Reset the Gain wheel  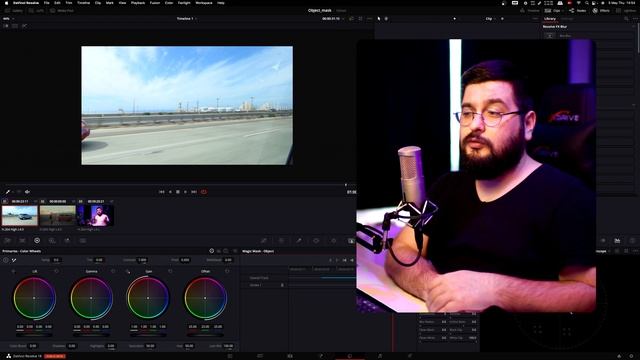pos(170,271)
